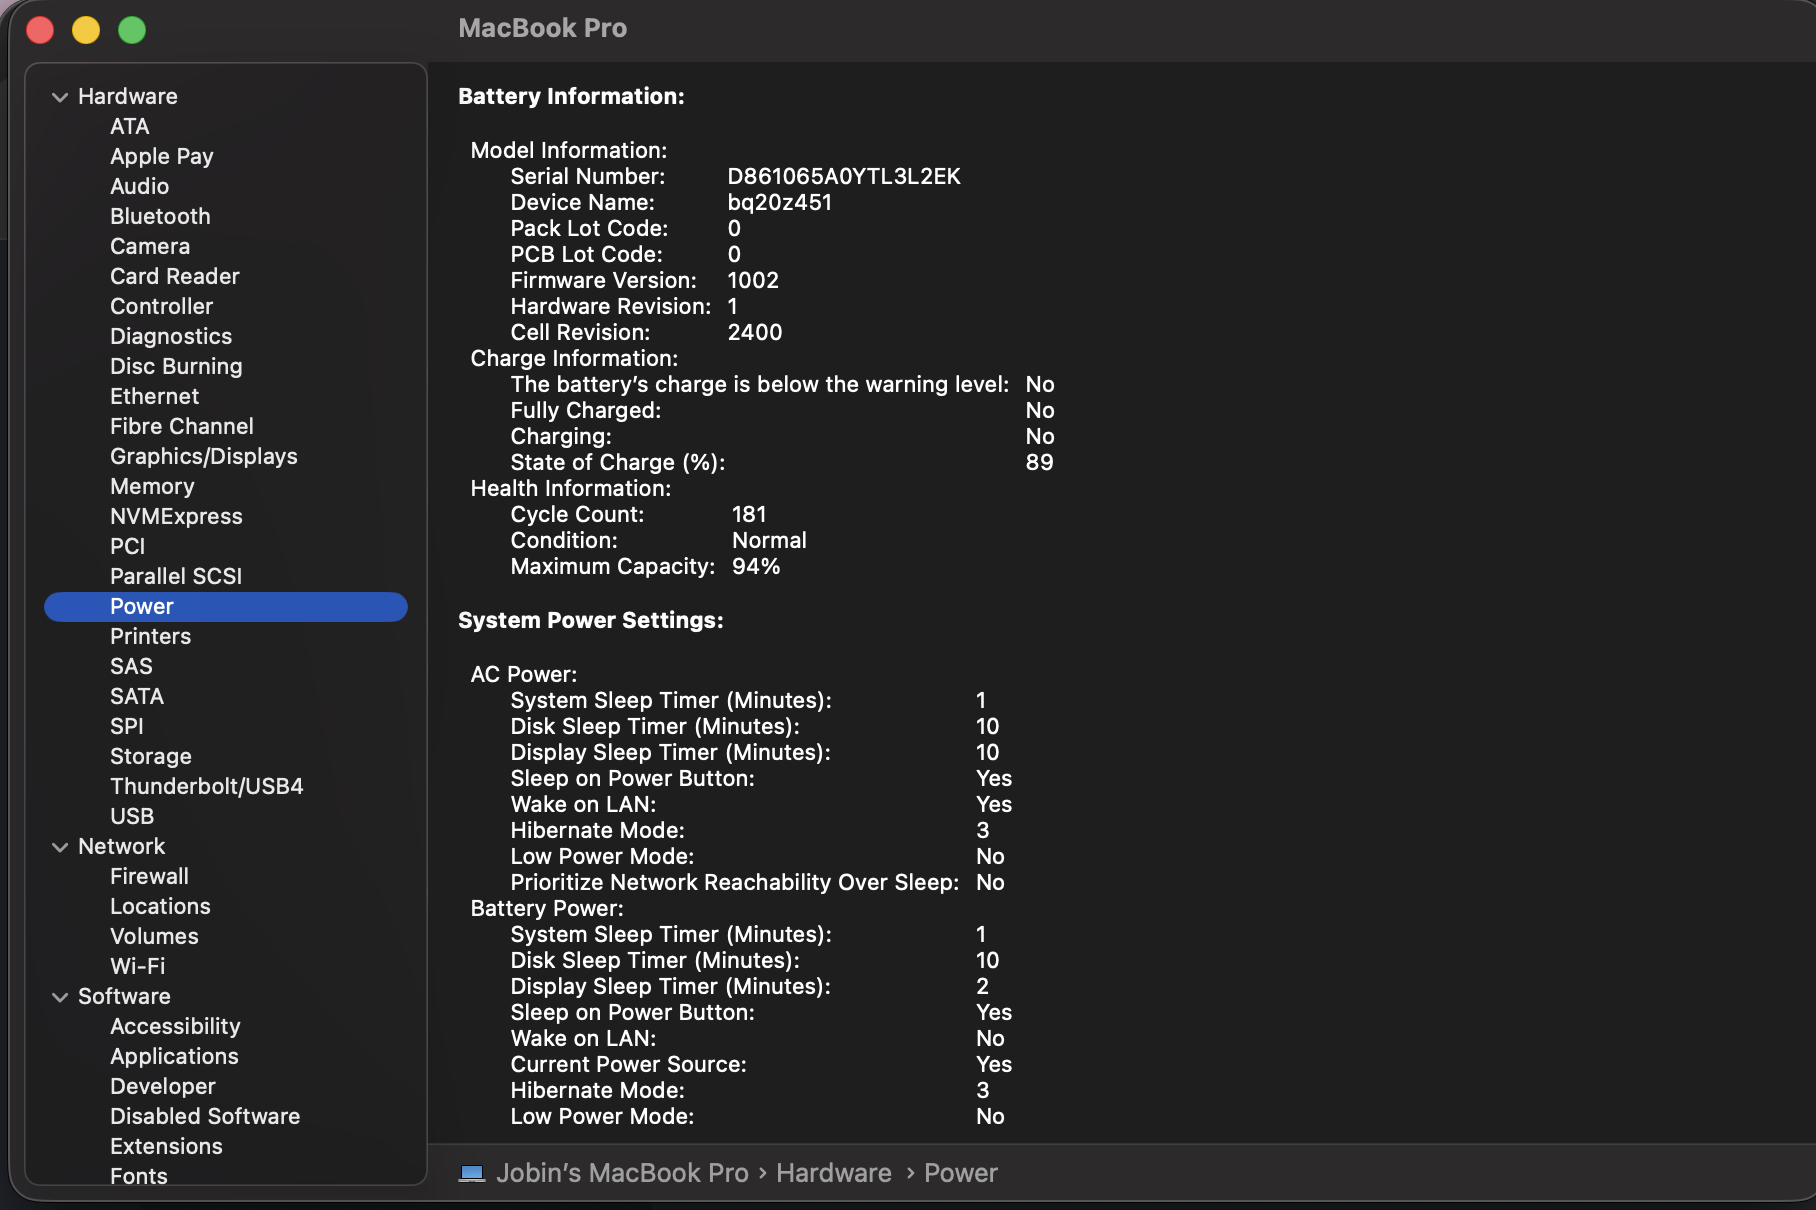Open Accessibility under Software
Screen dimensions: 1816x1210
pyautogui.click(x=175, y=1026)
